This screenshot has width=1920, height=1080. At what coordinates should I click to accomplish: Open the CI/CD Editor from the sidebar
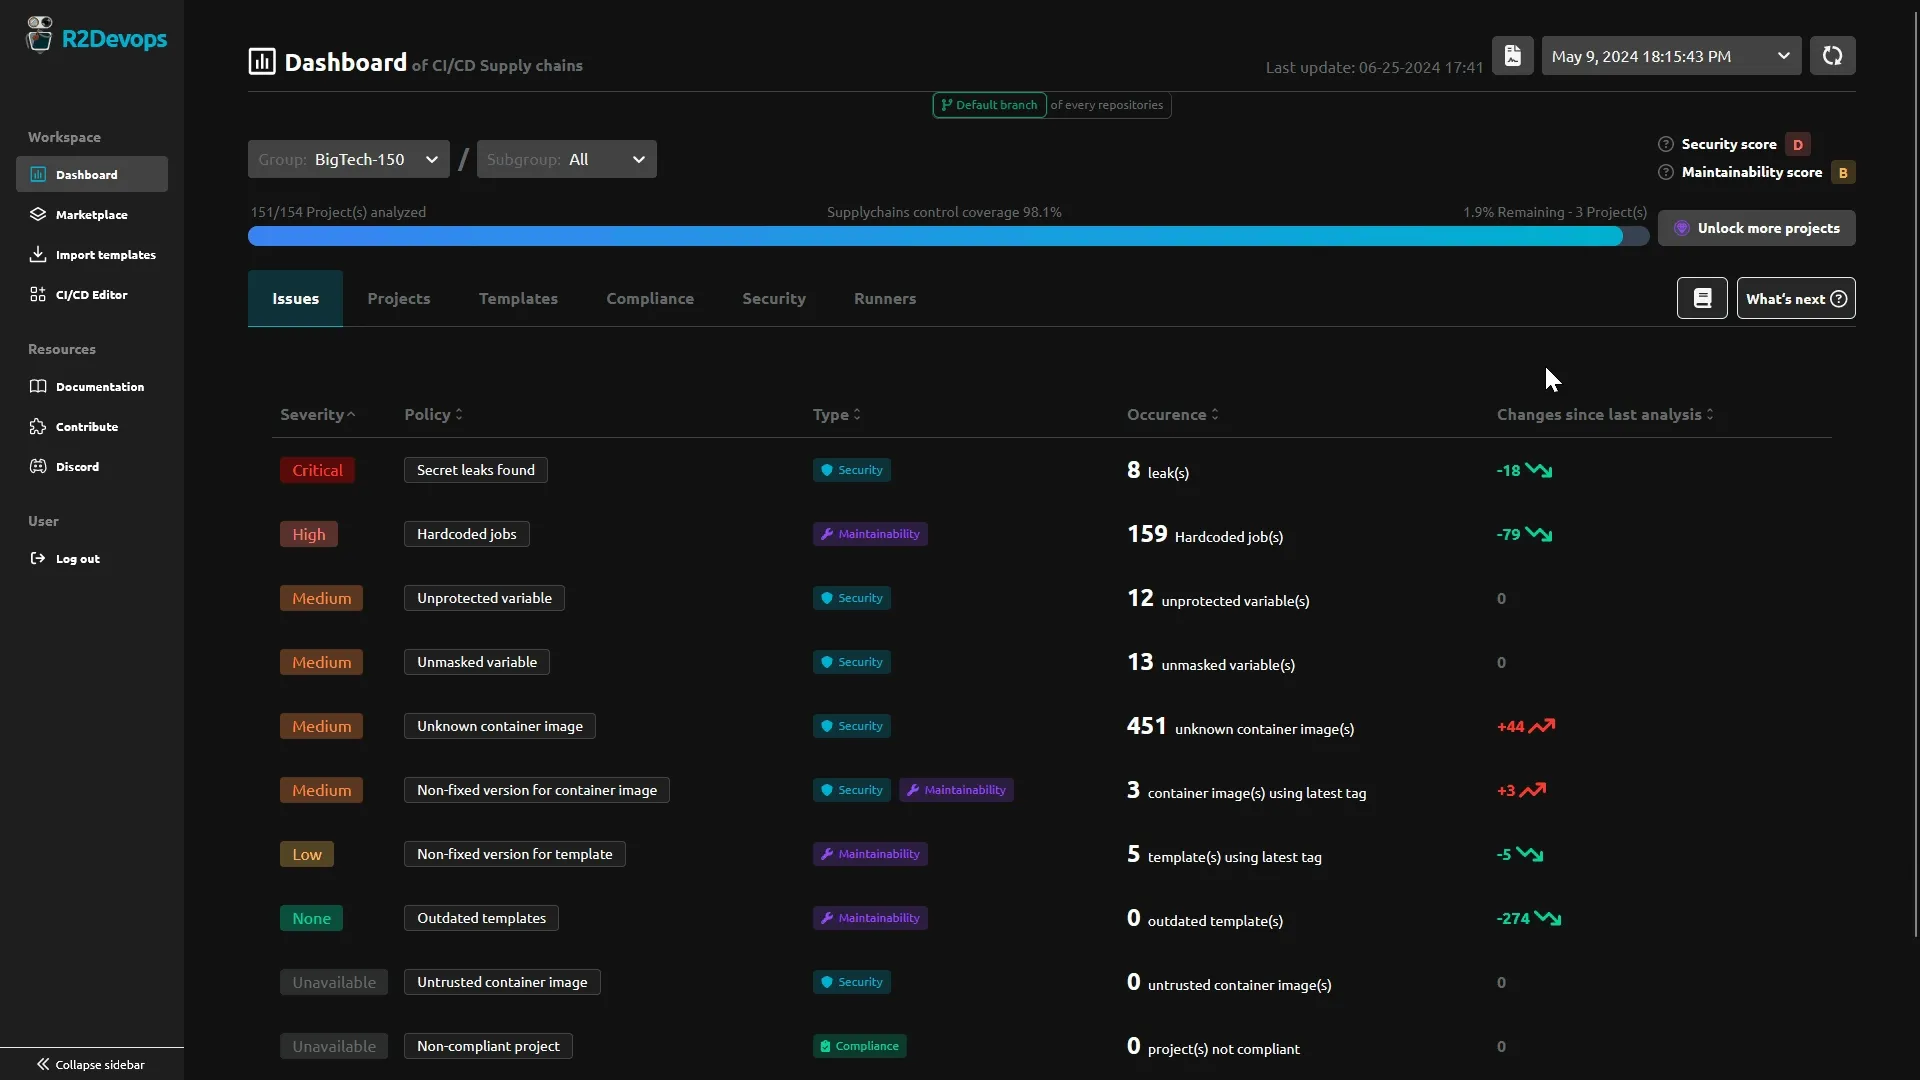(91, 294)
